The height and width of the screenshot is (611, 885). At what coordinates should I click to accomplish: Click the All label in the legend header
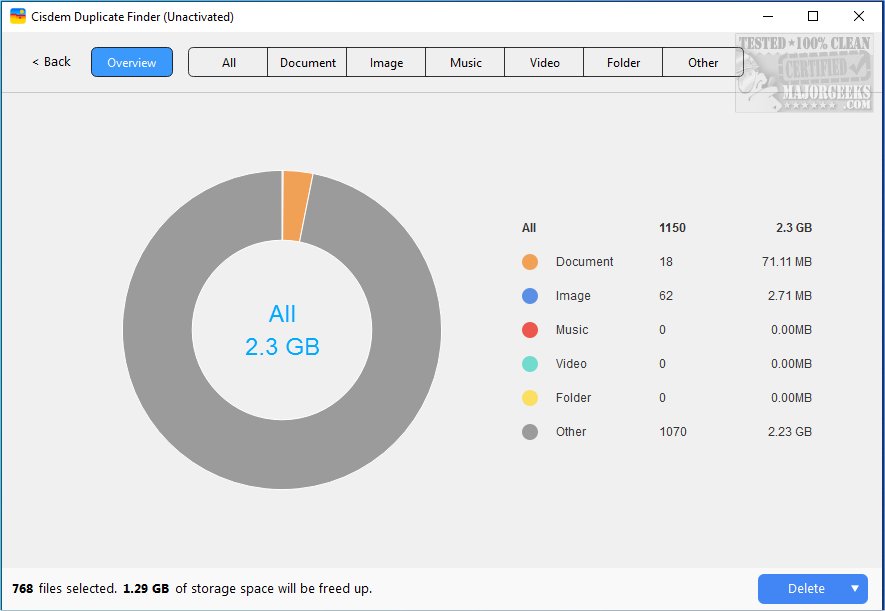pos(529,228)
